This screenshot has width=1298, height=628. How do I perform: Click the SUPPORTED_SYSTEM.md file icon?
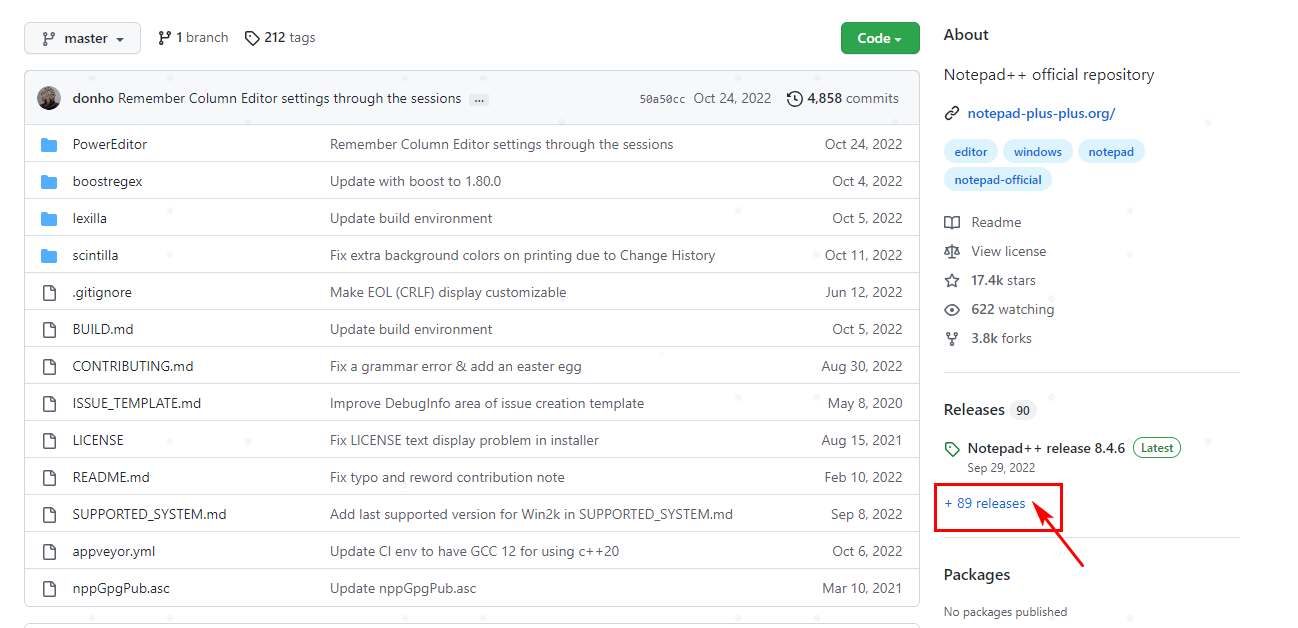49,515
